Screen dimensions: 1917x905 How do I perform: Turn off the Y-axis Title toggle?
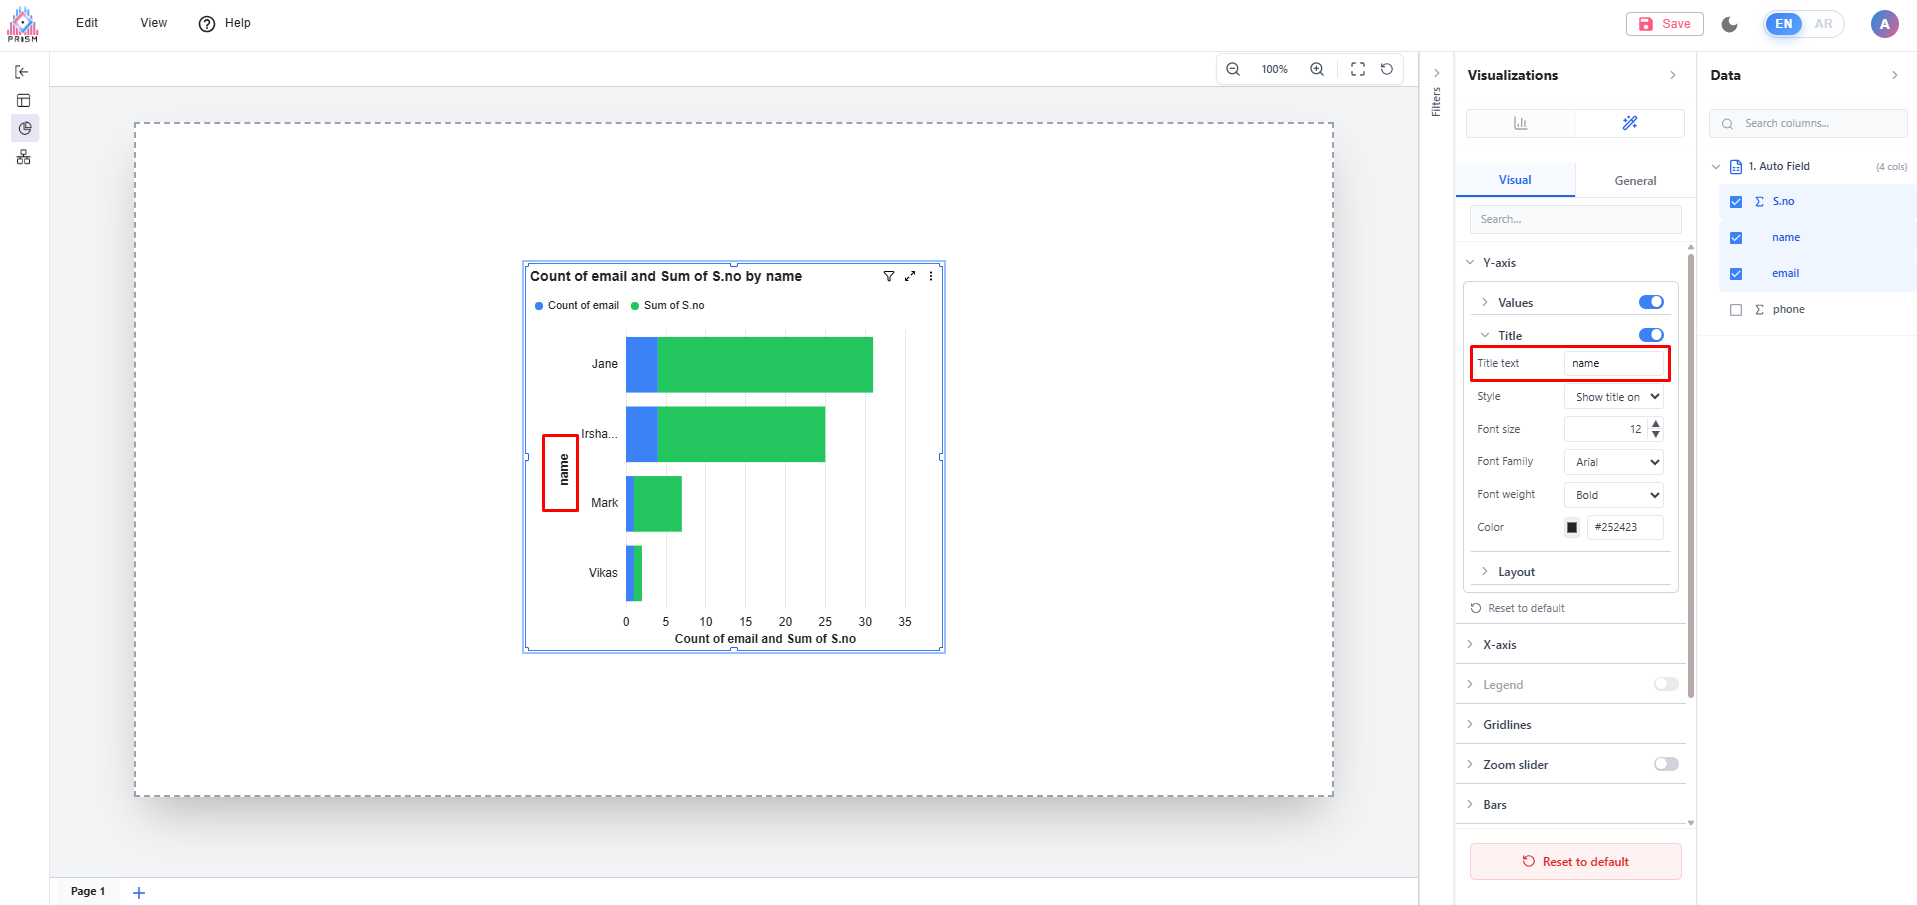click(1651, 335)
